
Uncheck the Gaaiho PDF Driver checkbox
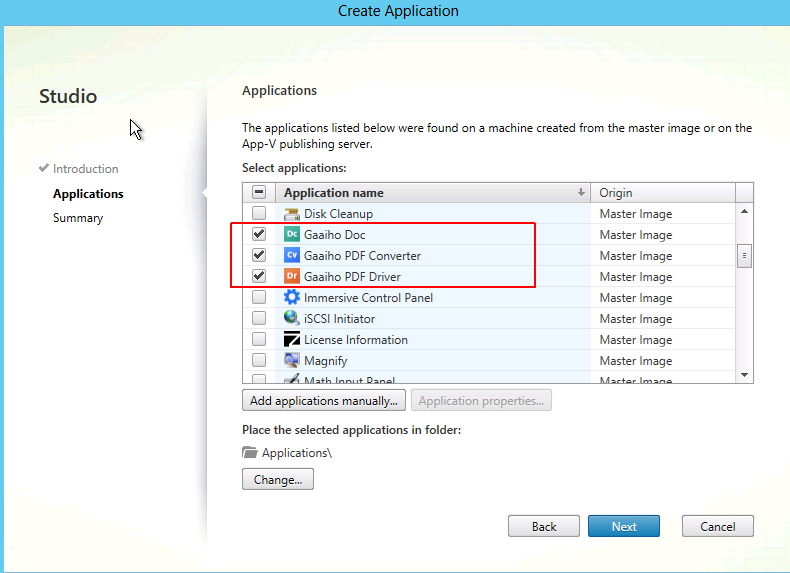pos(259,276)
